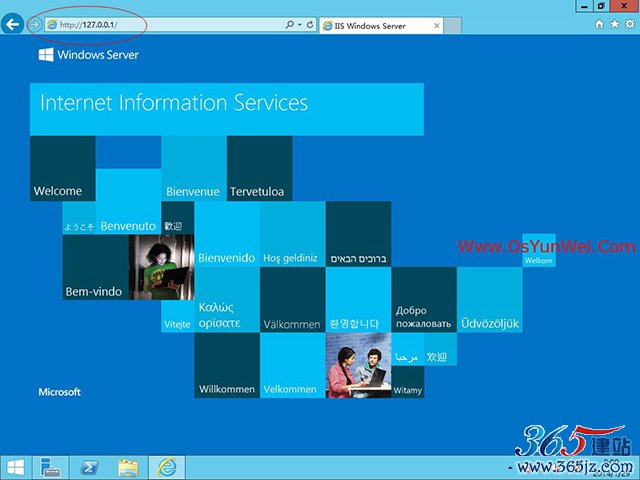The image size is (640, 480).
Task: Click the Hoş geldiniz tile
Action: [x=293, y=234]
